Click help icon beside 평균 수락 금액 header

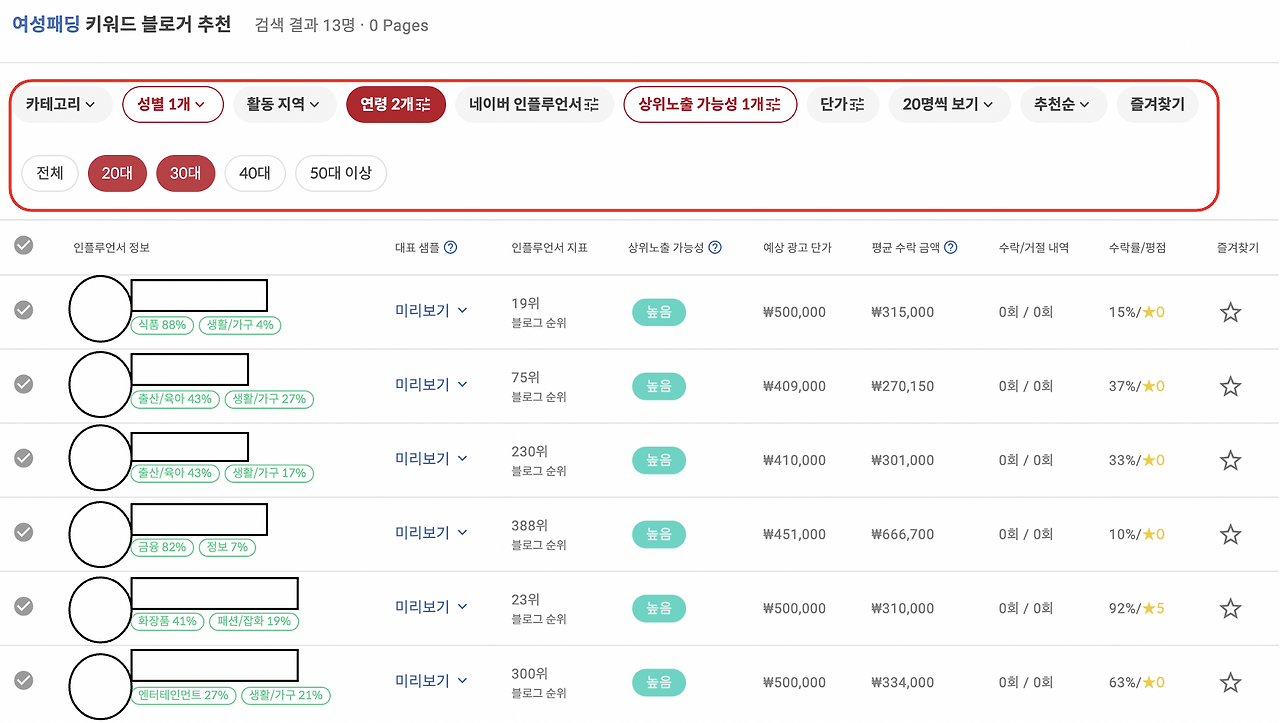point(952,247)
